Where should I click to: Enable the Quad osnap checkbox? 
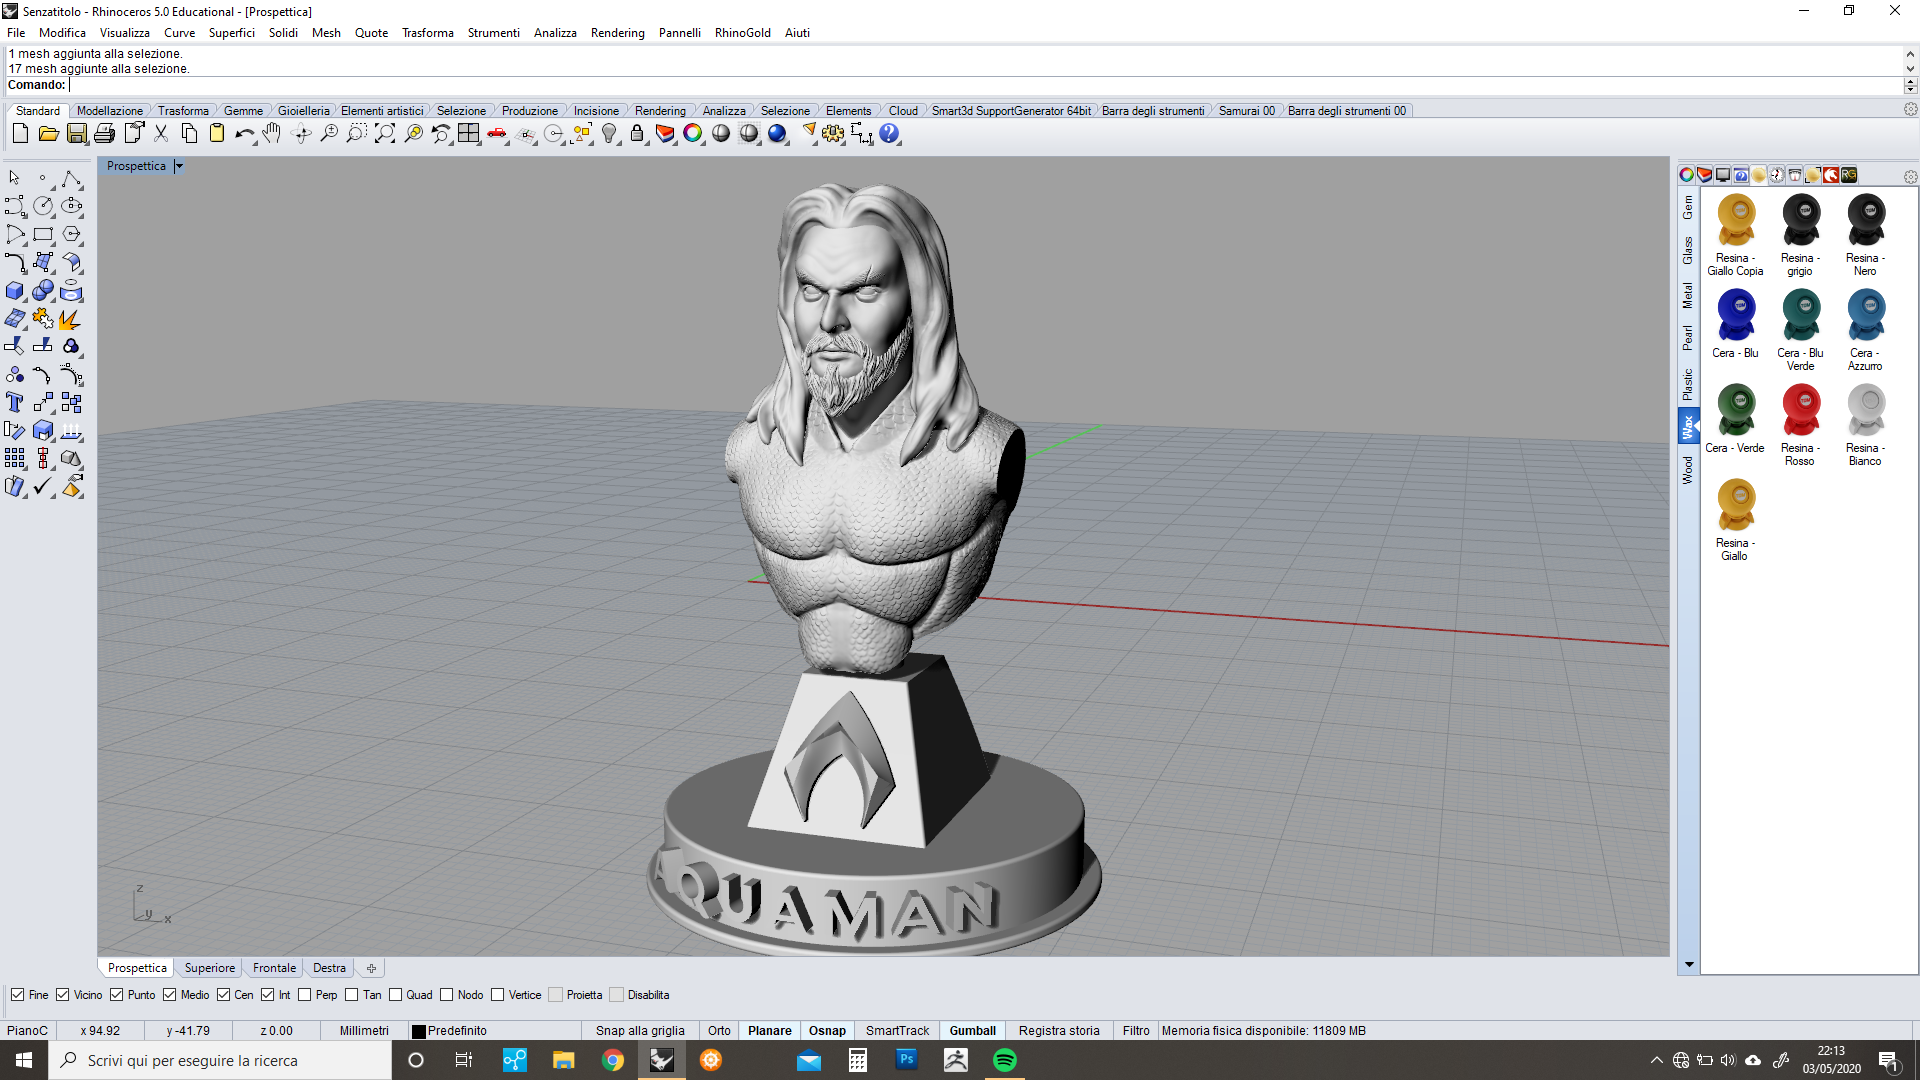pyautogui.click(x=396, y=995)
